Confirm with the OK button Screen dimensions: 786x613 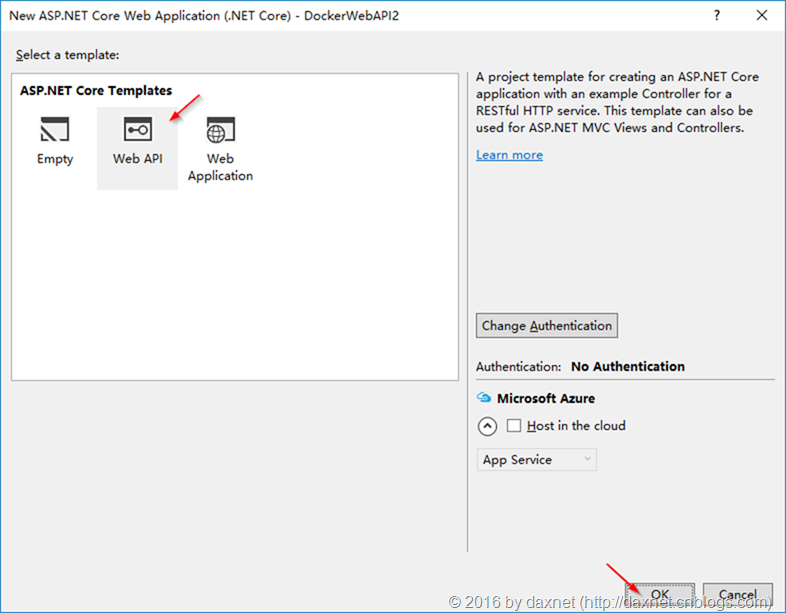660,595
